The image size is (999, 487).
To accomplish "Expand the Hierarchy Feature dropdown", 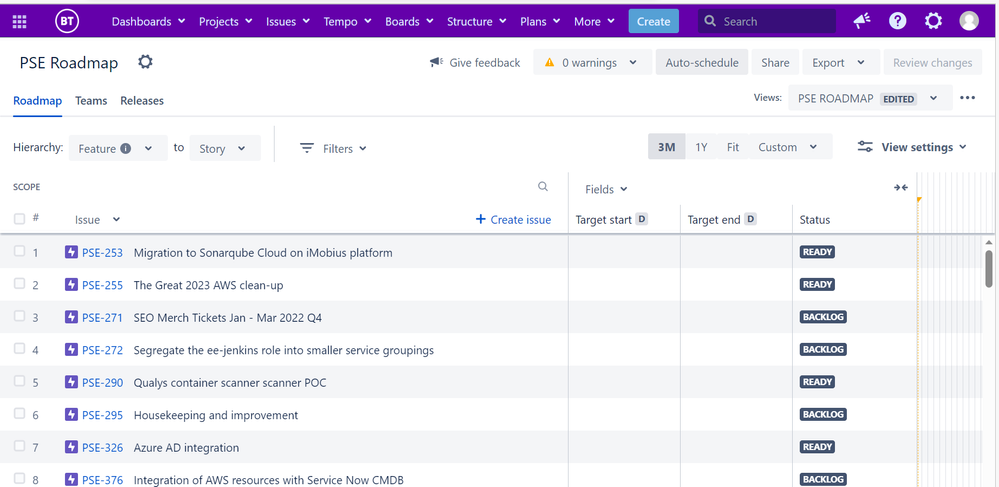I will pos(117,149).
